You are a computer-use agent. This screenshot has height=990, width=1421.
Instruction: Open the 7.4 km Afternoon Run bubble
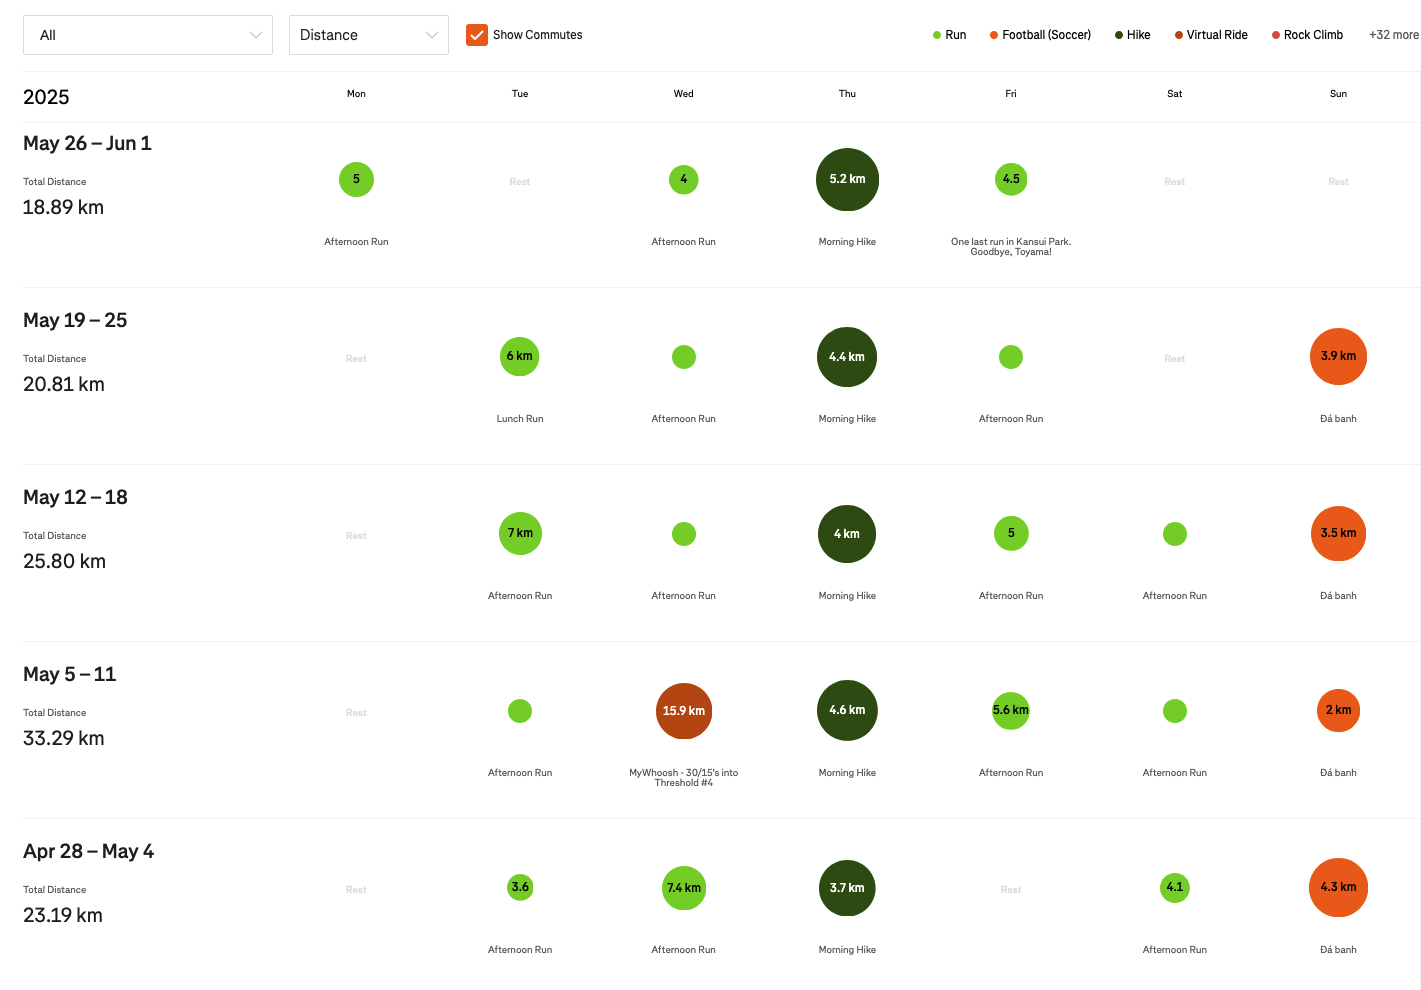pos(684,888)
